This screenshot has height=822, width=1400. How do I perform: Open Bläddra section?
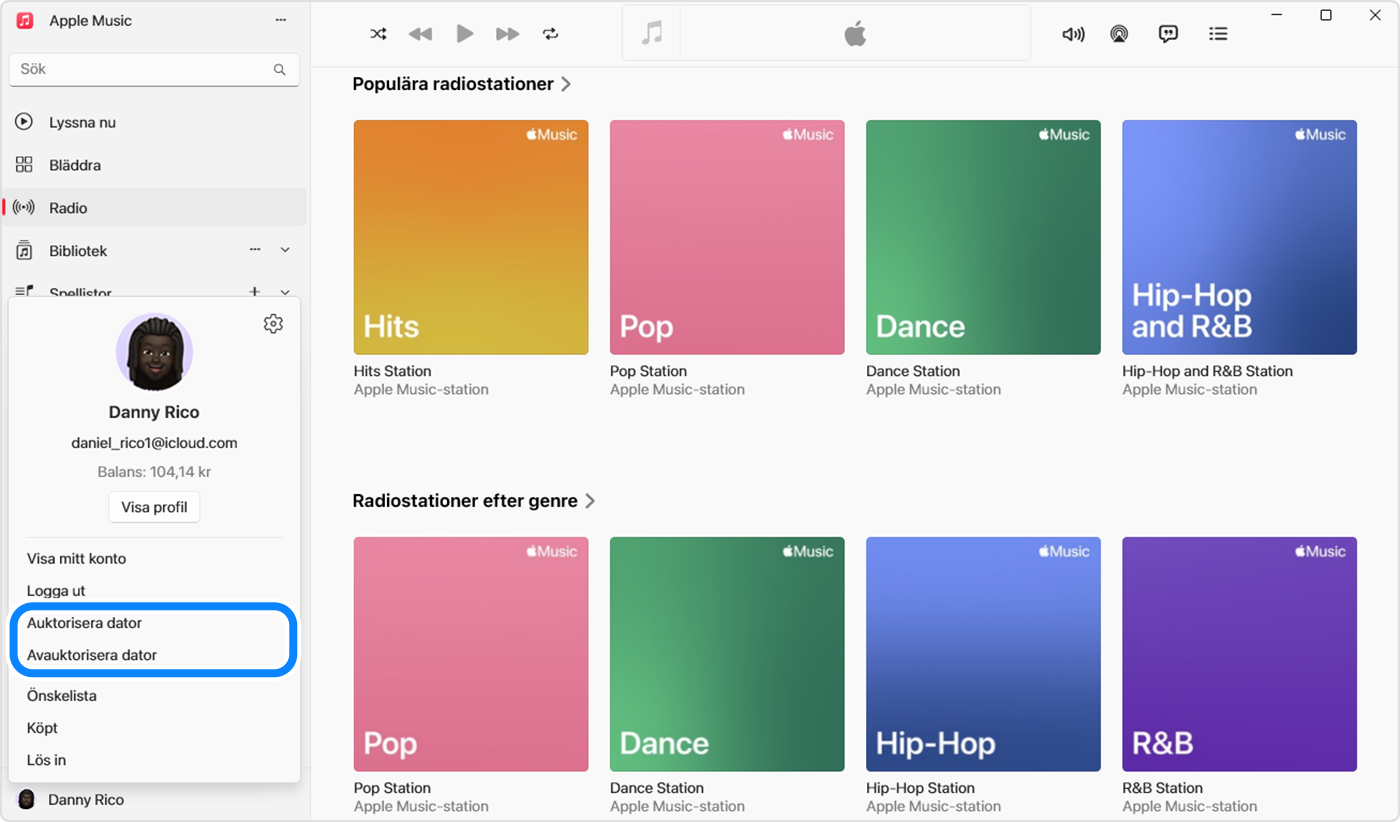pyautogui.click(x=154, y=165)
